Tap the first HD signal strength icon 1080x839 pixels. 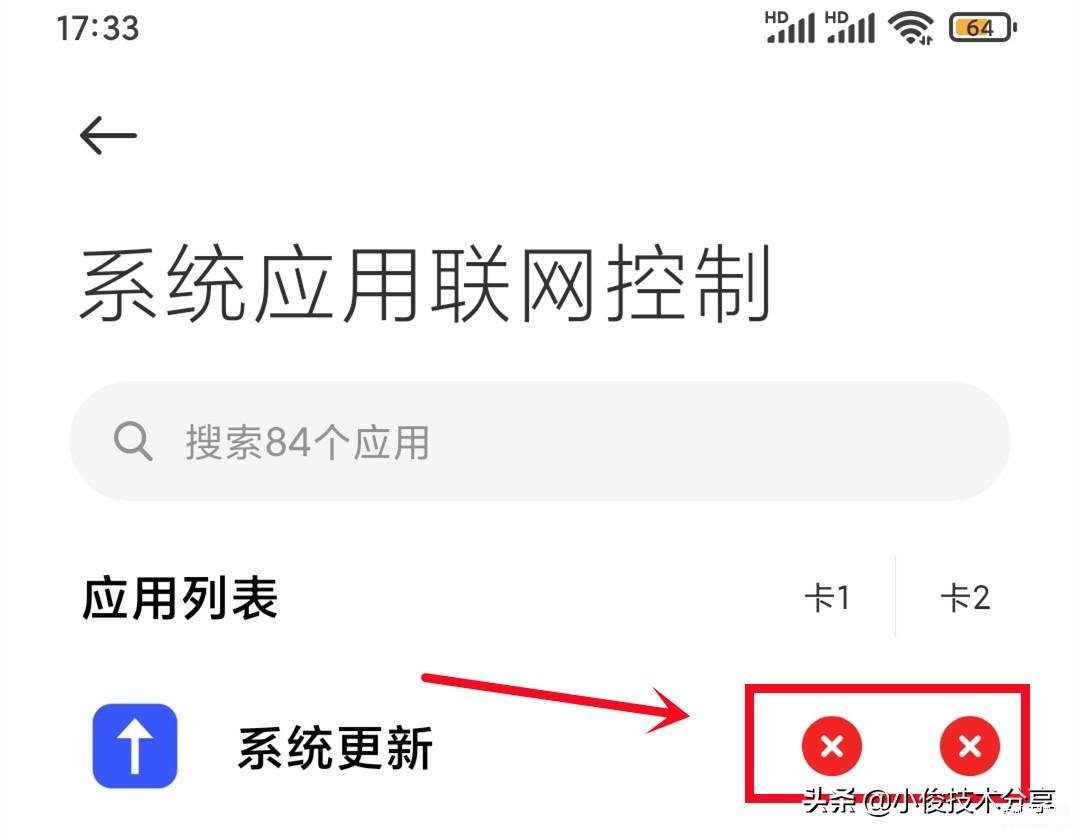(789, 28)
